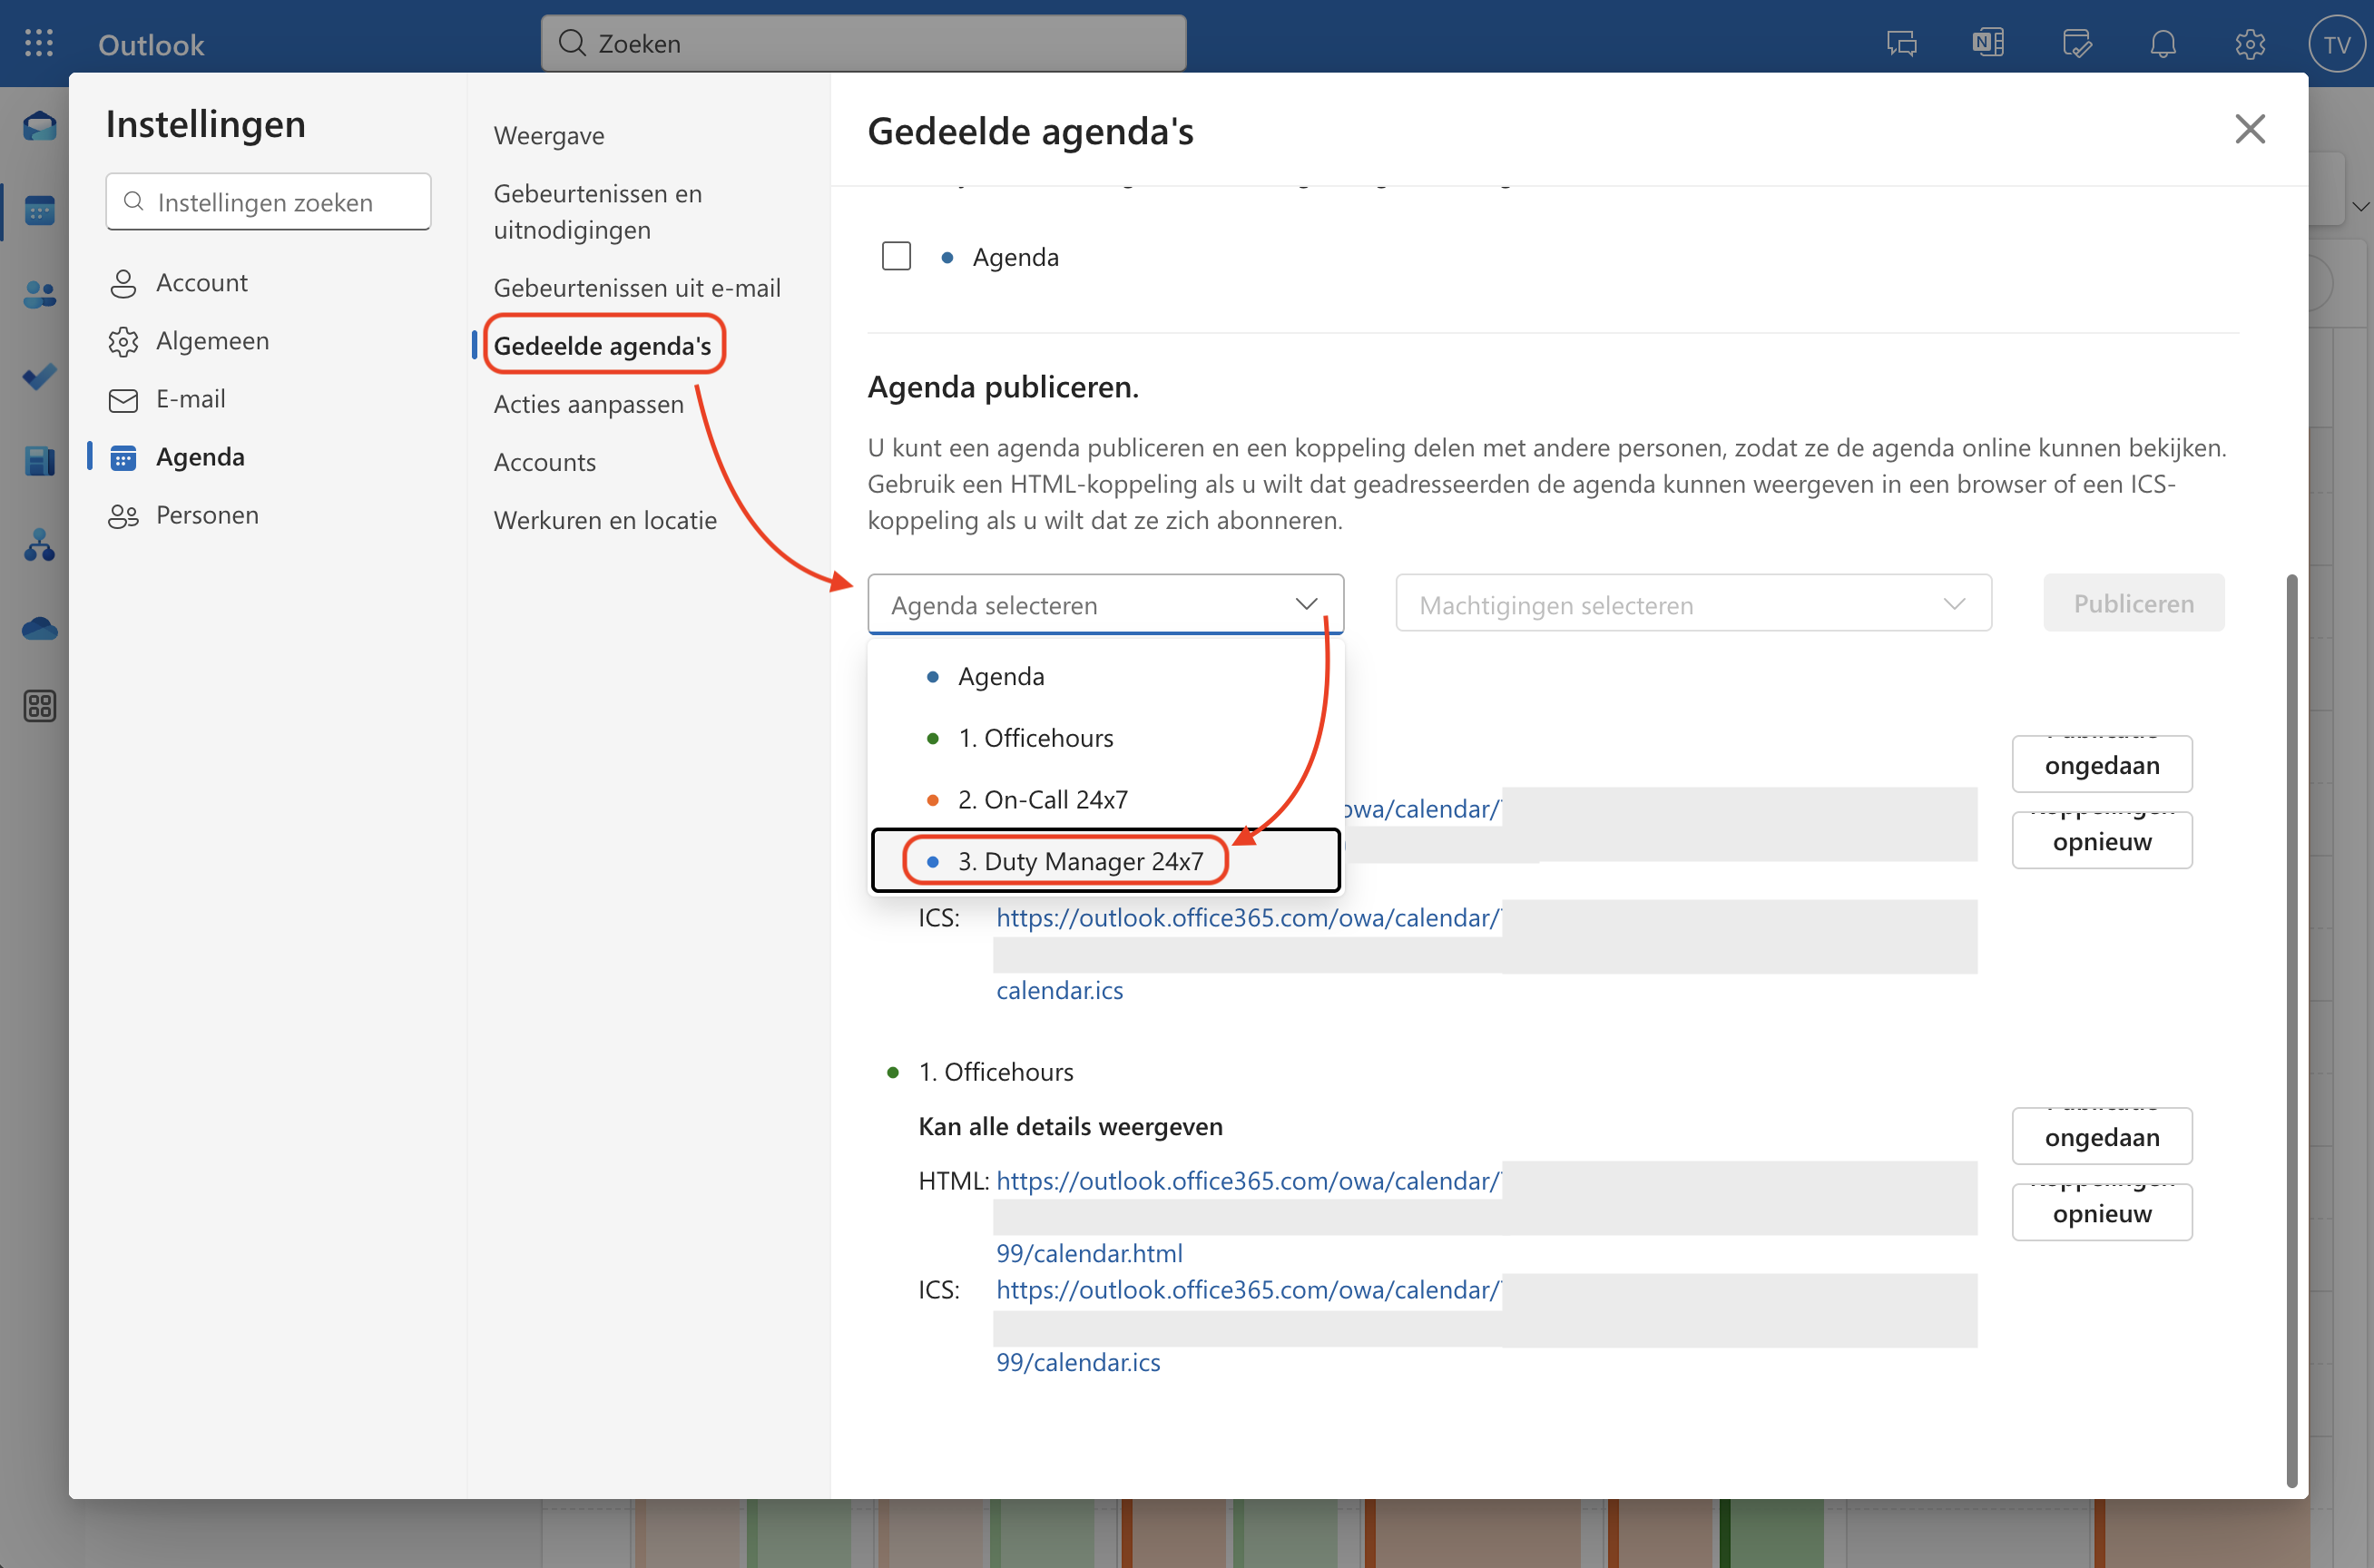
Task: Open the Werkuren en locatie section
Action: (x=605, y=520)
